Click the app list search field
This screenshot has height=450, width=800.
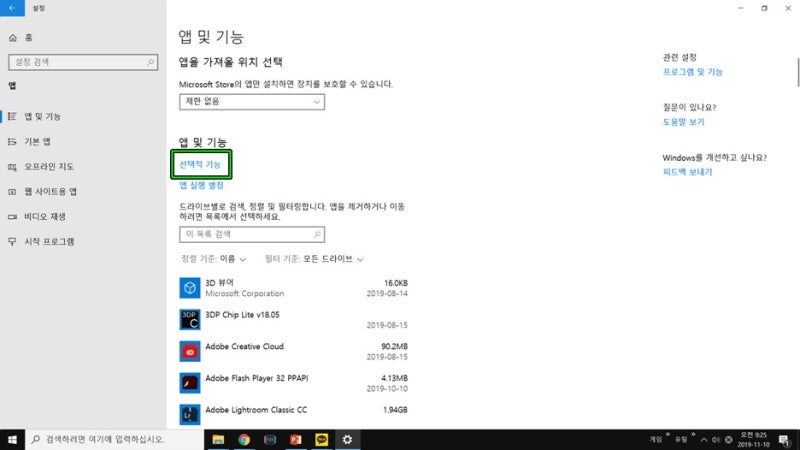click(252, 234)
